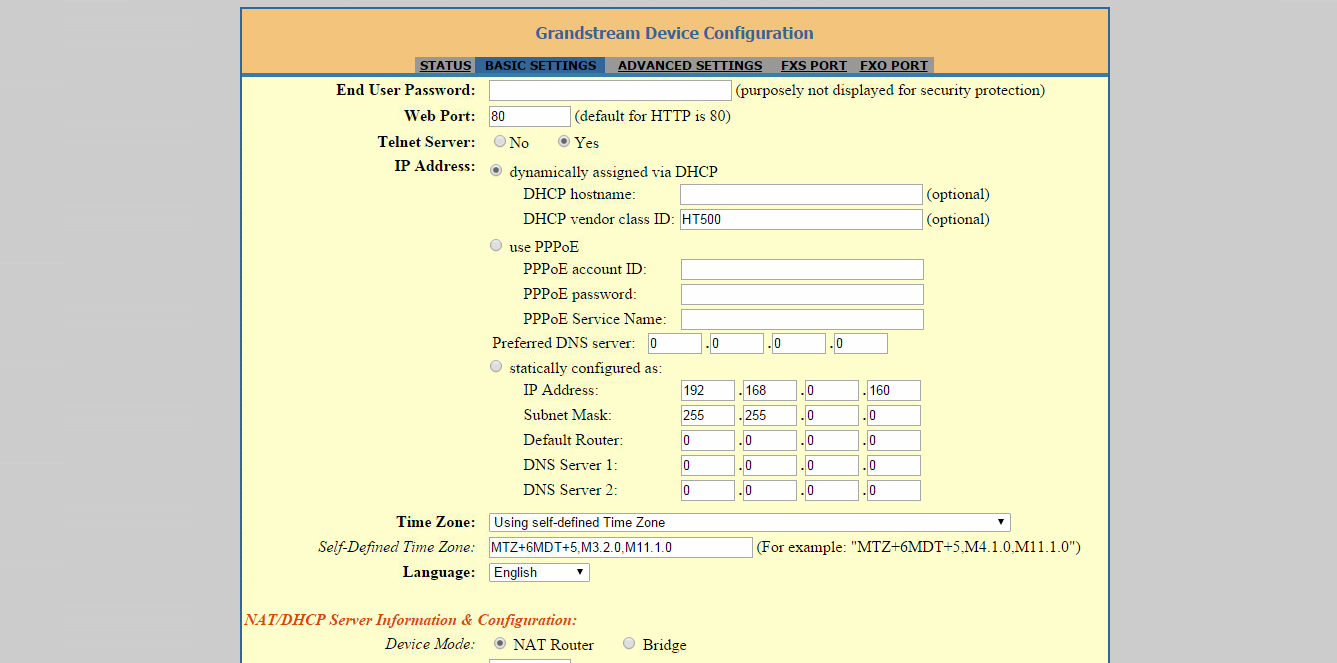
Task: Select dynamically assigned via DHCP option
Action: point(496,171)
